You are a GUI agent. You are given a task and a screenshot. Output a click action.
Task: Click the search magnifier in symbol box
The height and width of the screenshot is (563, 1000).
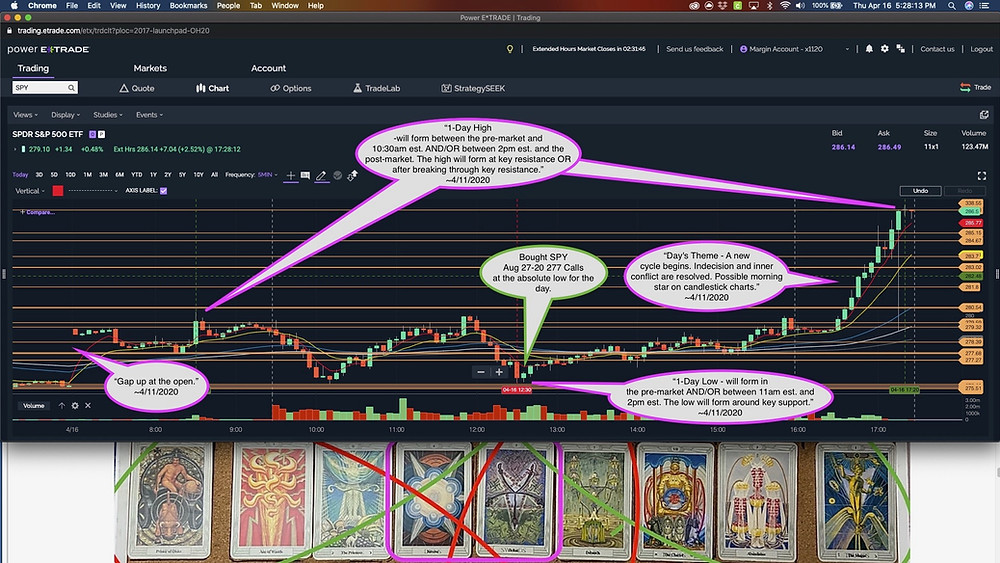(x=71, y=87)
